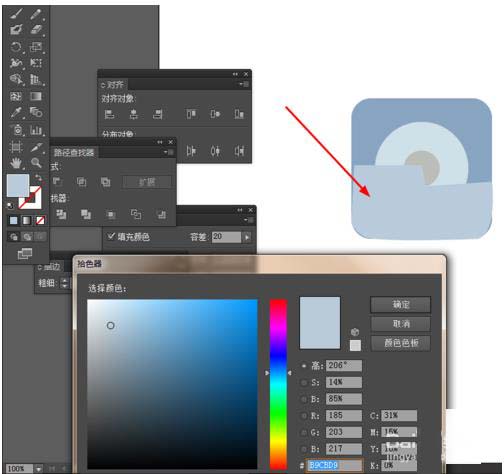Select the G radio button next to 203
Image resolution: width=504 pixels, height=474 pixels.
click(304, 432)
